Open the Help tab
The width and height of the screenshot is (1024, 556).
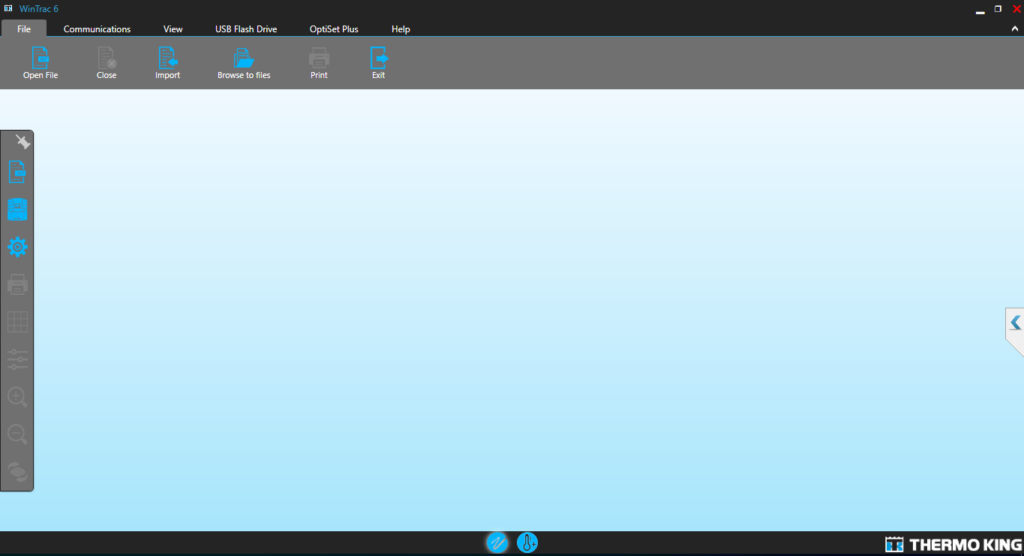(x=401, y=29)
